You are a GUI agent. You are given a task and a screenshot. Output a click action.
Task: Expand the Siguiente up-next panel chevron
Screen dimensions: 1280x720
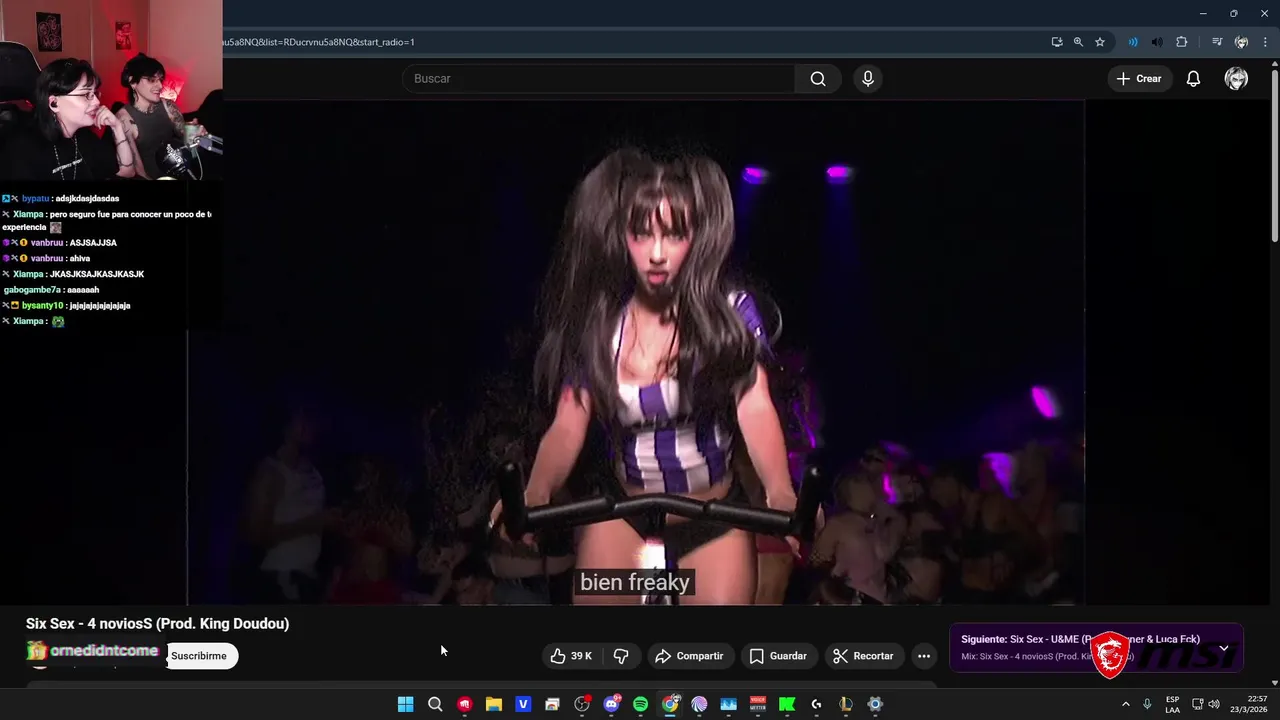[x=1223, y=648]
